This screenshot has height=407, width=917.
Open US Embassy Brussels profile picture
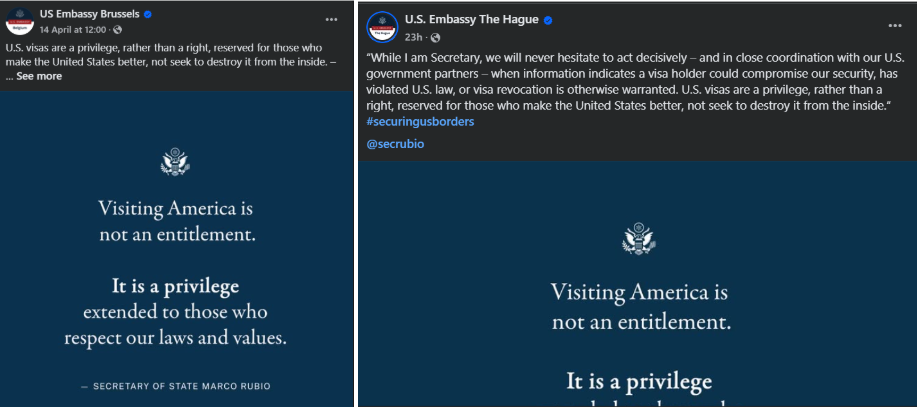click(x=20, y=21)
